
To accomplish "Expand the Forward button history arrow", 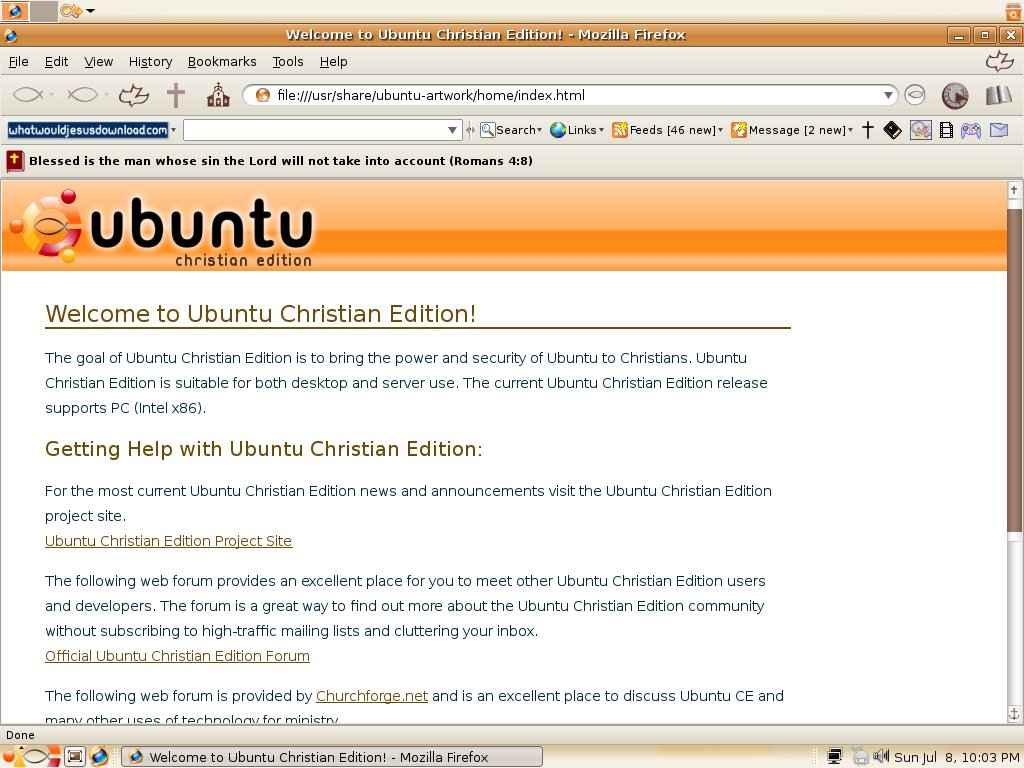I will pyautogui.click(x=106, y=95).
